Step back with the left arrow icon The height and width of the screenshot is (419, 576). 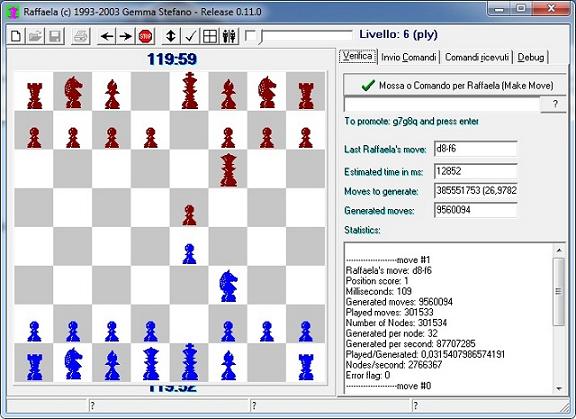107,36
